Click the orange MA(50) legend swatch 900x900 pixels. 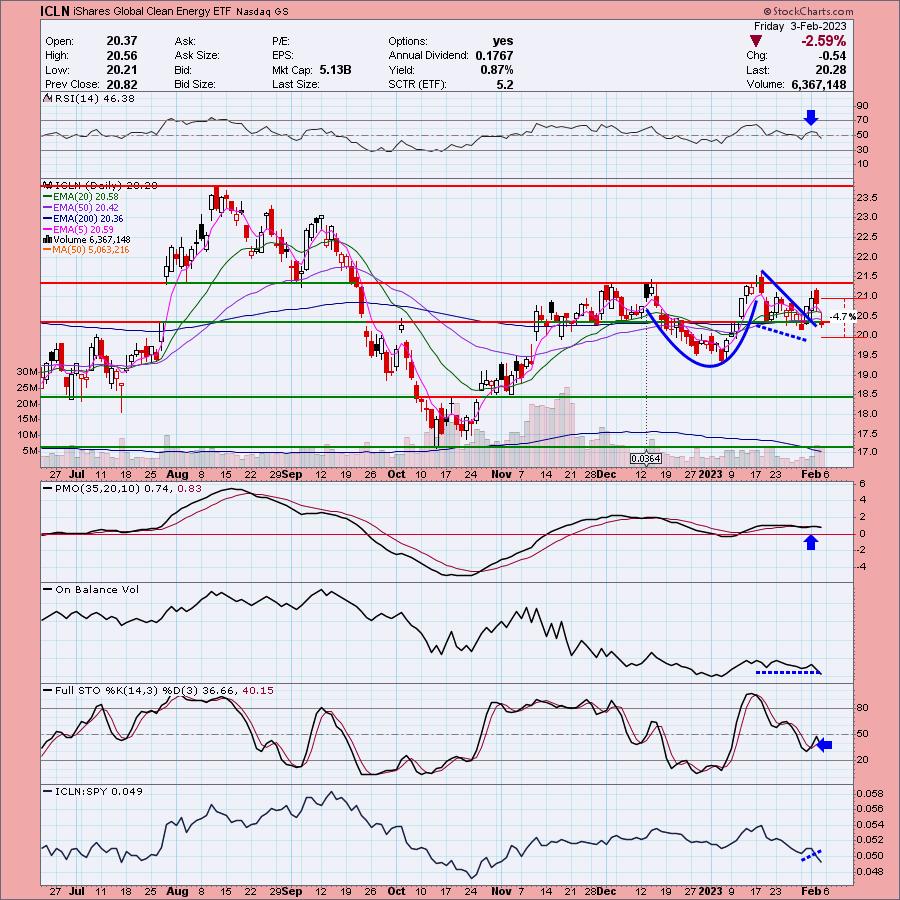(48, 250)
